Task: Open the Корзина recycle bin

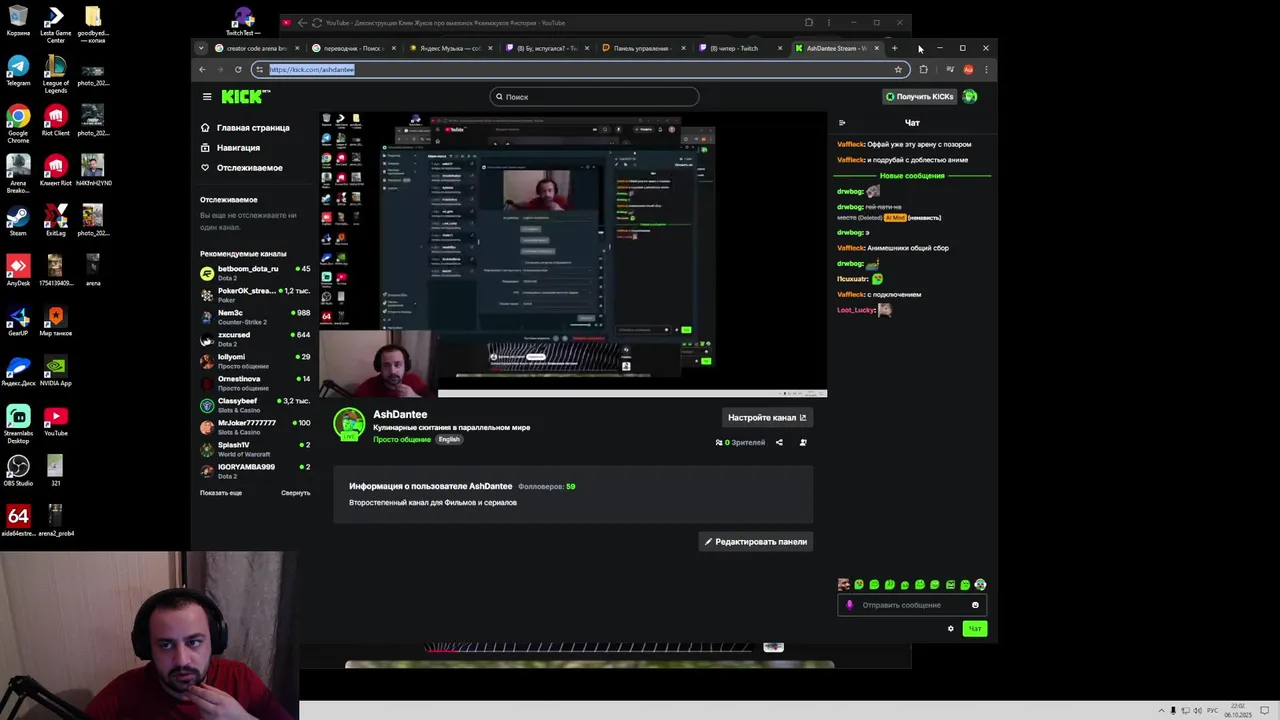Action: (18, 21)
